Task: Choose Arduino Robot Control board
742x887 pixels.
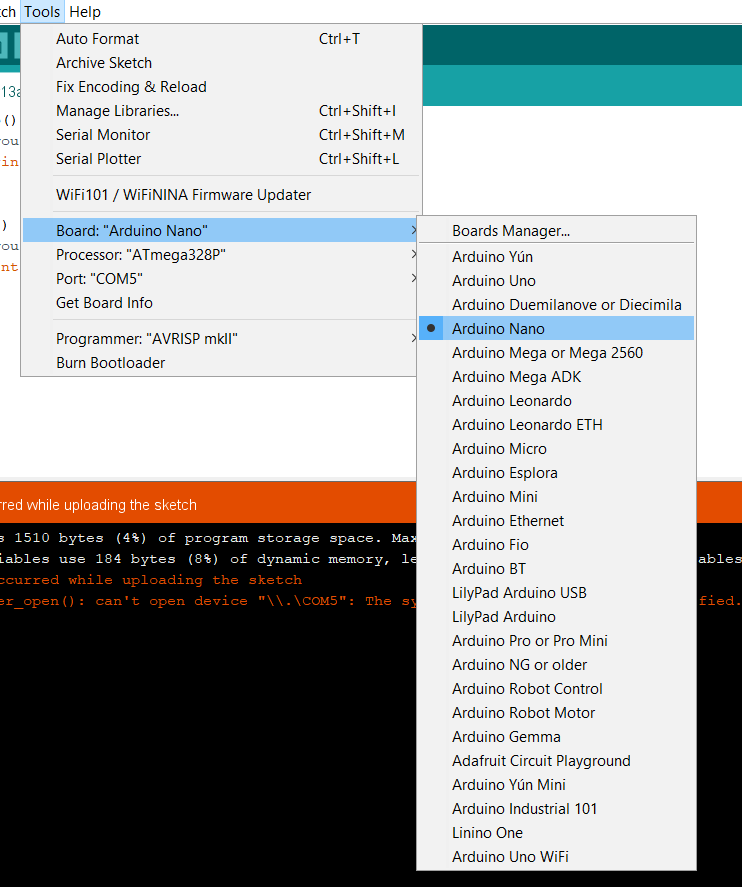Action: tap(556, 689)
